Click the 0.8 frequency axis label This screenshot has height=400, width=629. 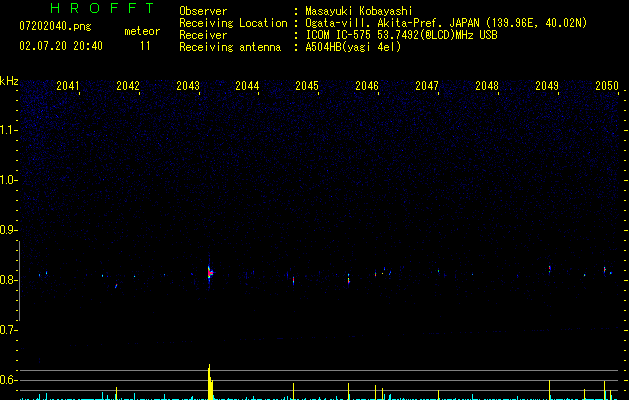coord(7,280)
